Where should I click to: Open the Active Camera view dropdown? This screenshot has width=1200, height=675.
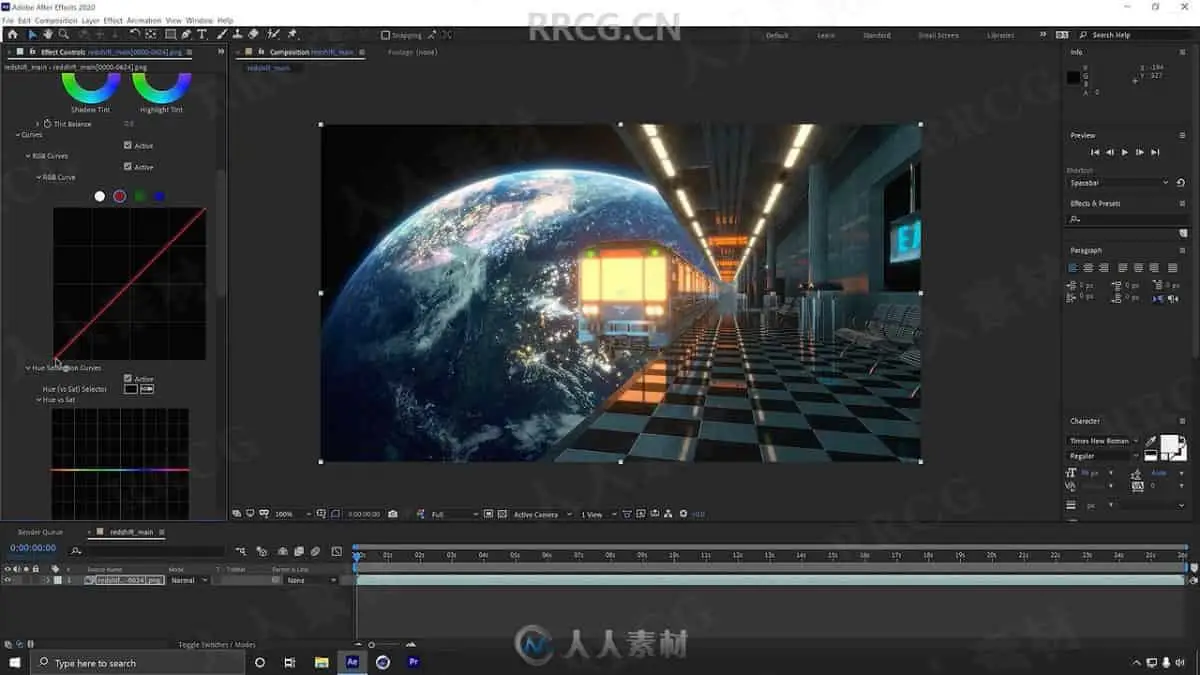[542, 514]
